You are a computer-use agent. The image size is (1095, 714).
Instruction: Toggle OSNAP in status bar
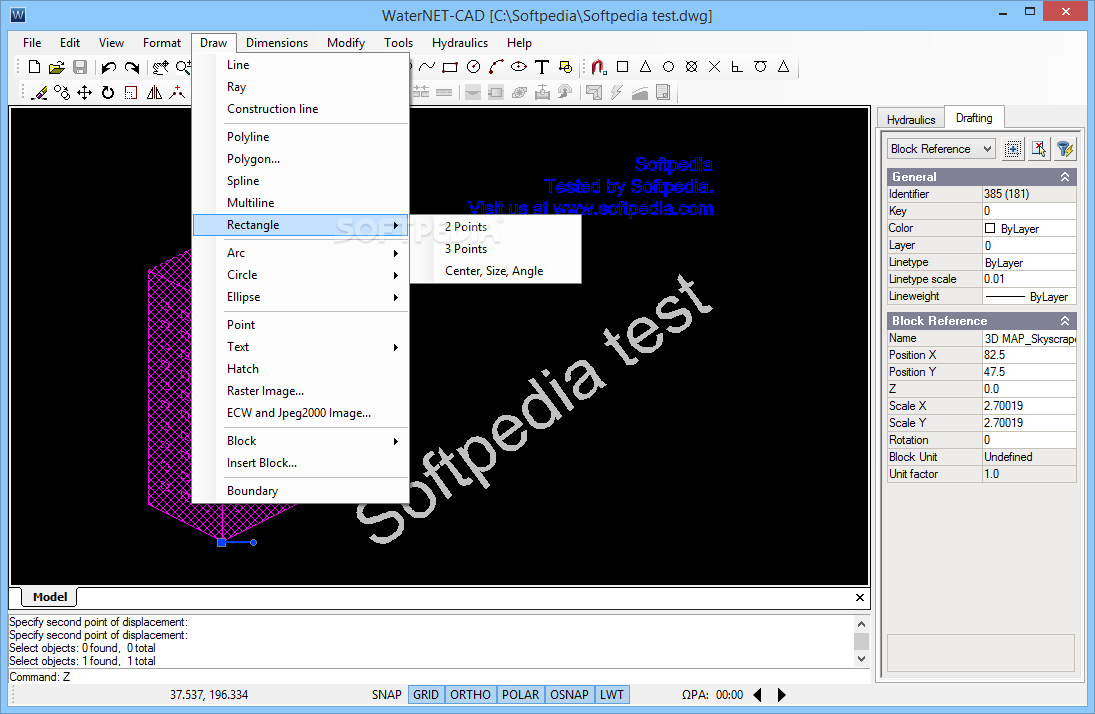tap(569, 694)
